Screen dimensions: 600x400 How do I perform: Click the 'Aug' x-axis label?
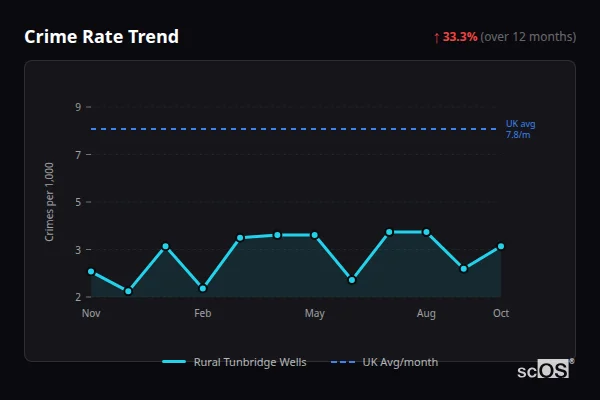click(426, 314)
